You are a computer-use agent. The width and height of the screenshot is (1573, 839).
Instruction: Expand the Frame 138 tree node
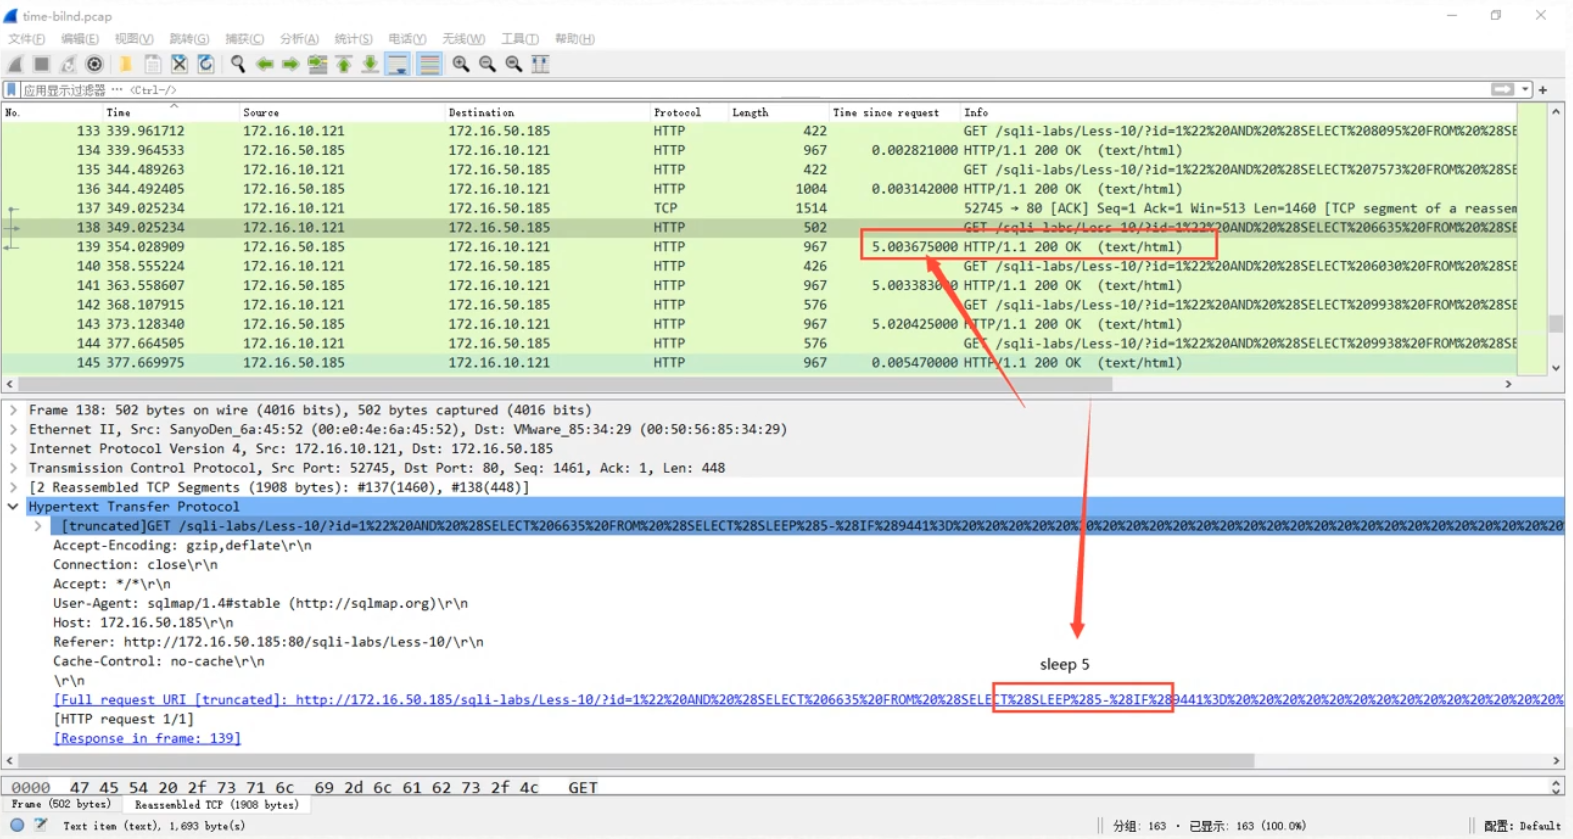13,410
